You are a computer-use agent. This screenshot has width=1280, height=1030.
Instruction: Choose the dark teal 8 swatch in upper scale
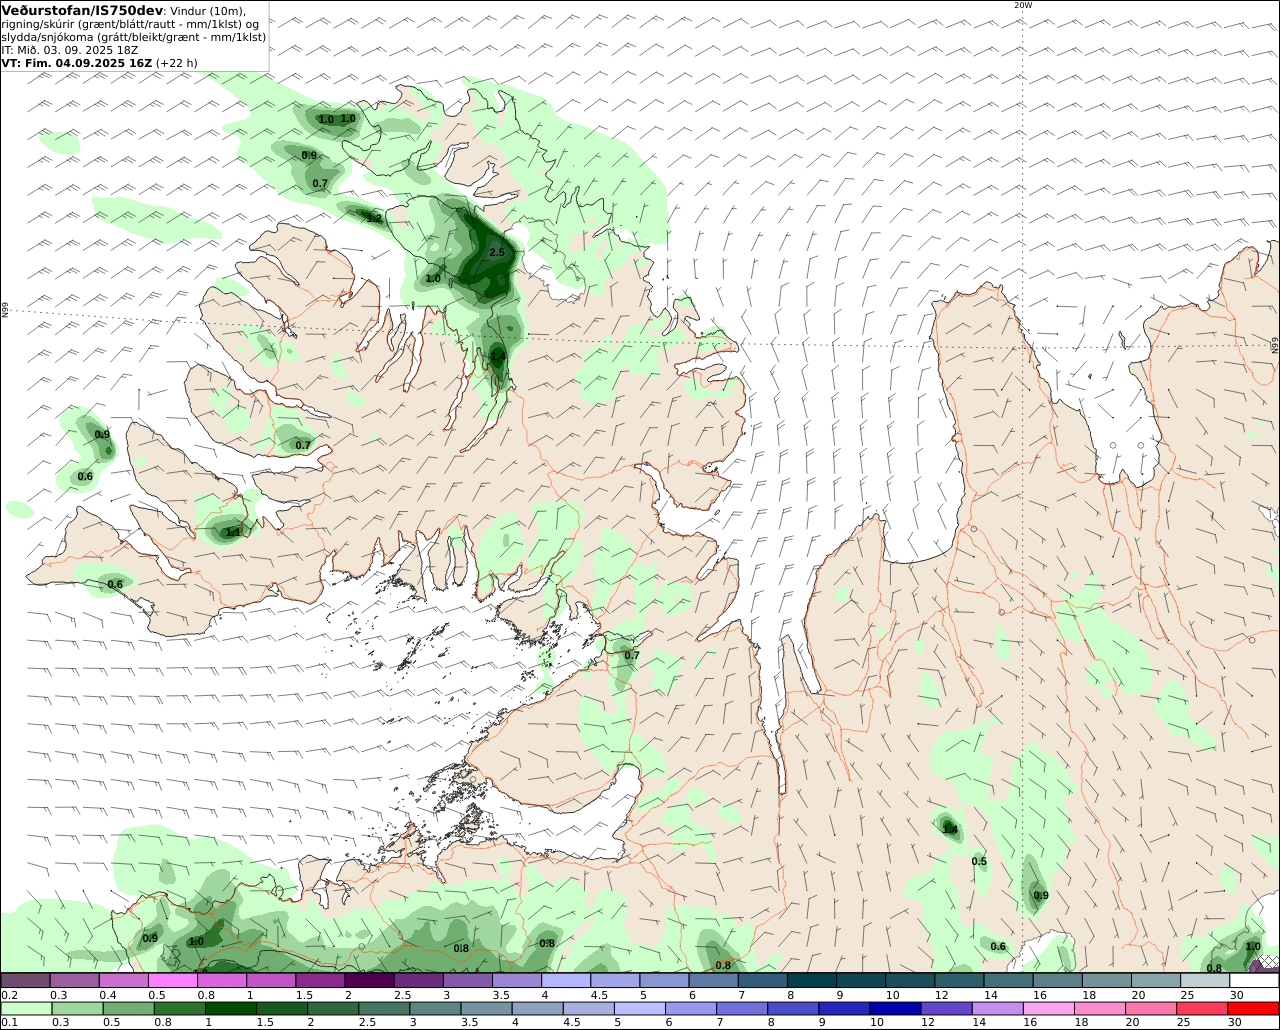click(812, 980)
